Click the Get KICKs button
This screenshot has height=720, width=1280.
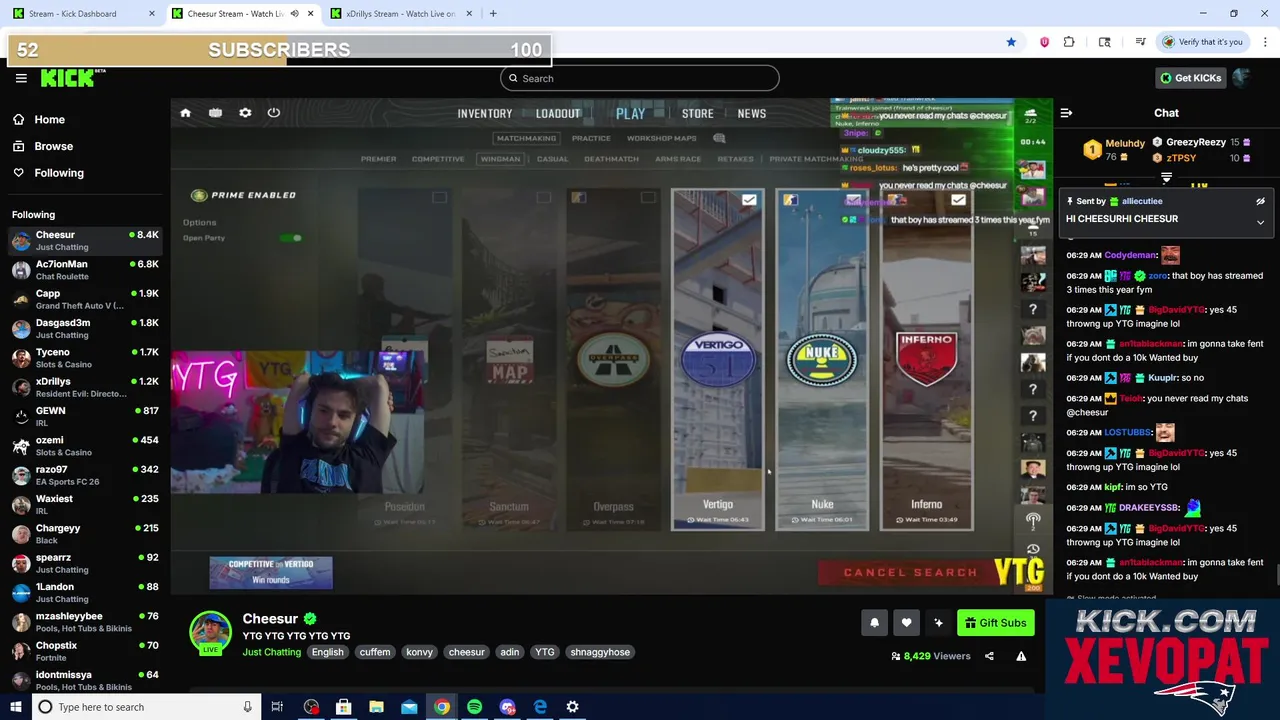coord(1190,78)
